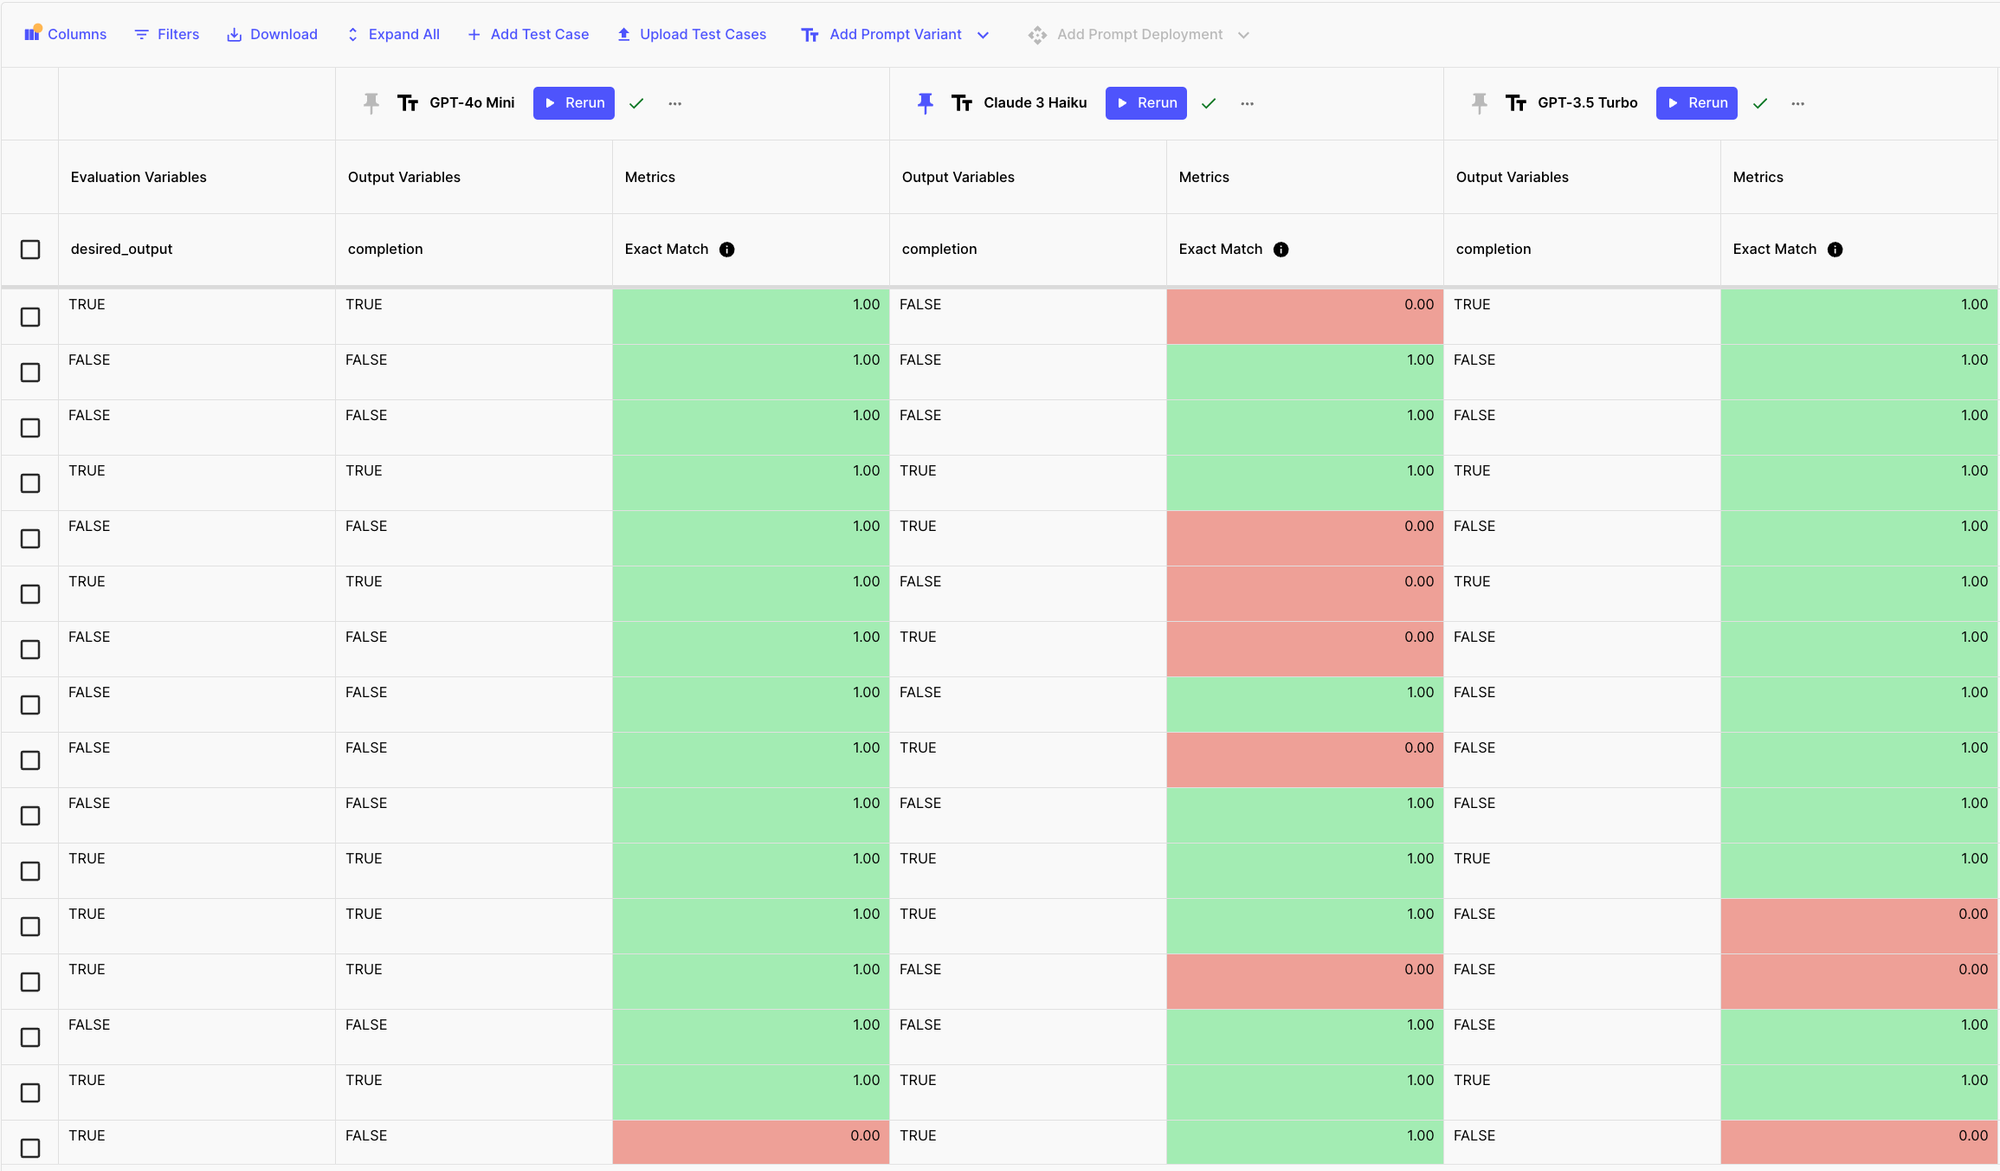Click Exact Match info icon under GPT-4o Mini
The height and width of the screenshot is (1171, 2000).
727,250
